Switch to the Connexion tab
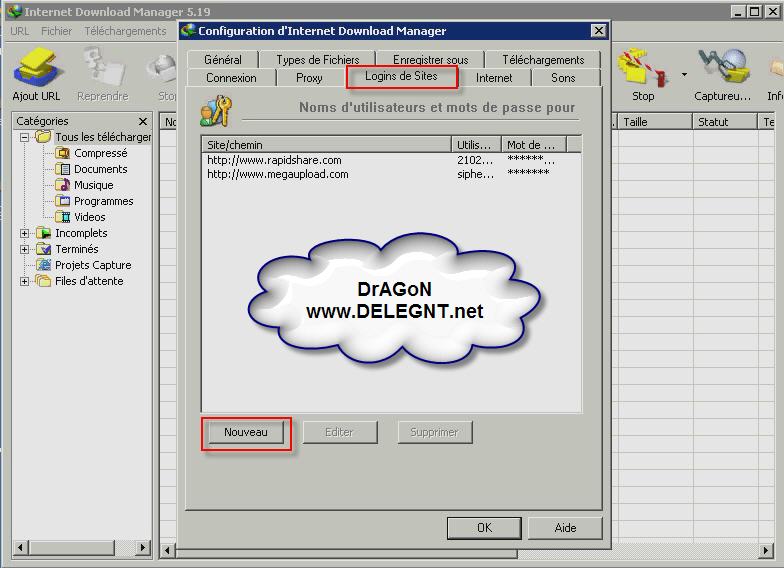Screen dimensions: 784x568 [231, 78]
